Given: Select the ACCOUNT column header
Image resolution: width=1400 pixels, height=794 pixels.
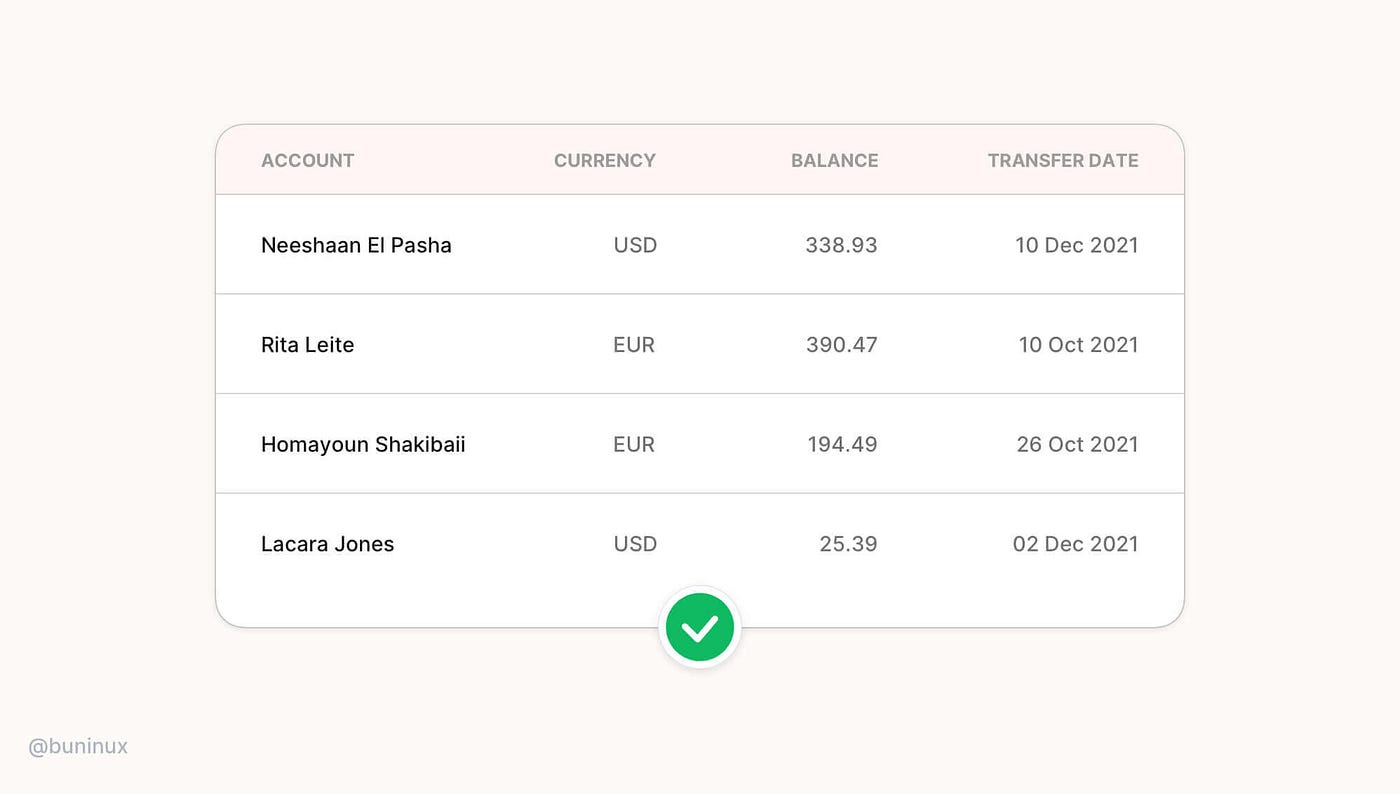Looking at the screenshot, I should (308, 160).
